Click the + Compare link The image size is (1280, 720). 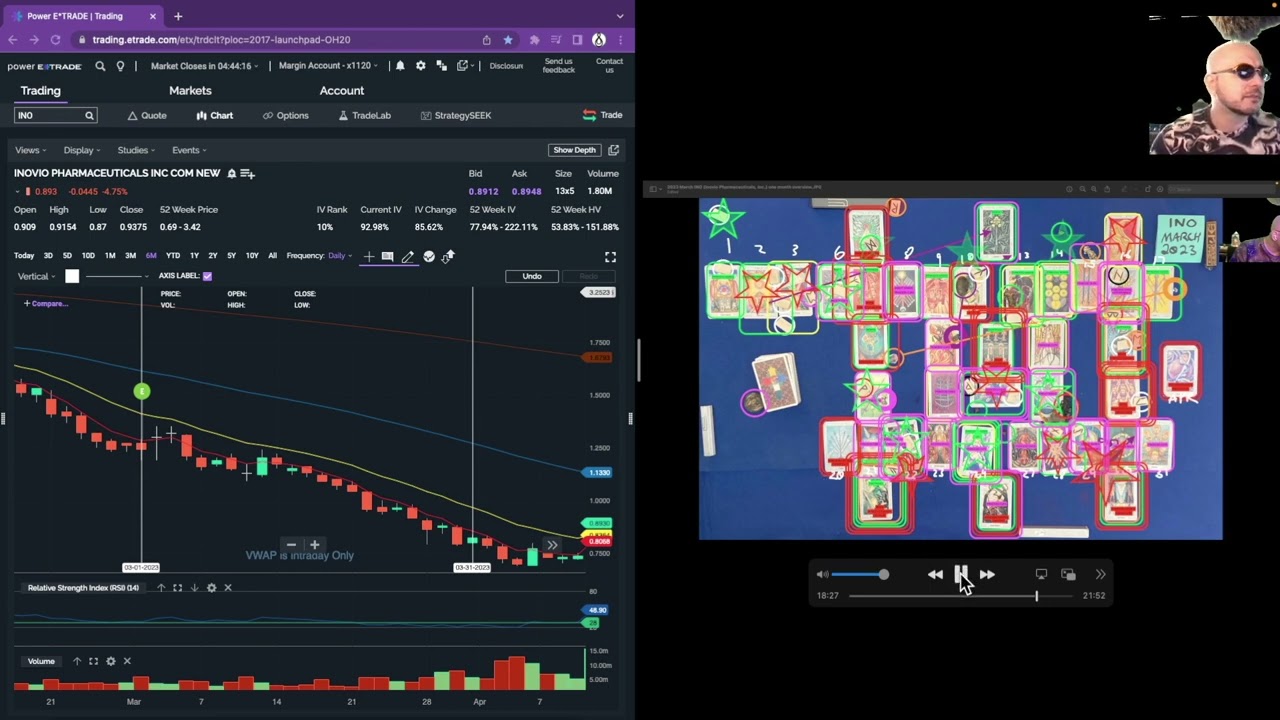[x=46, y=303]
